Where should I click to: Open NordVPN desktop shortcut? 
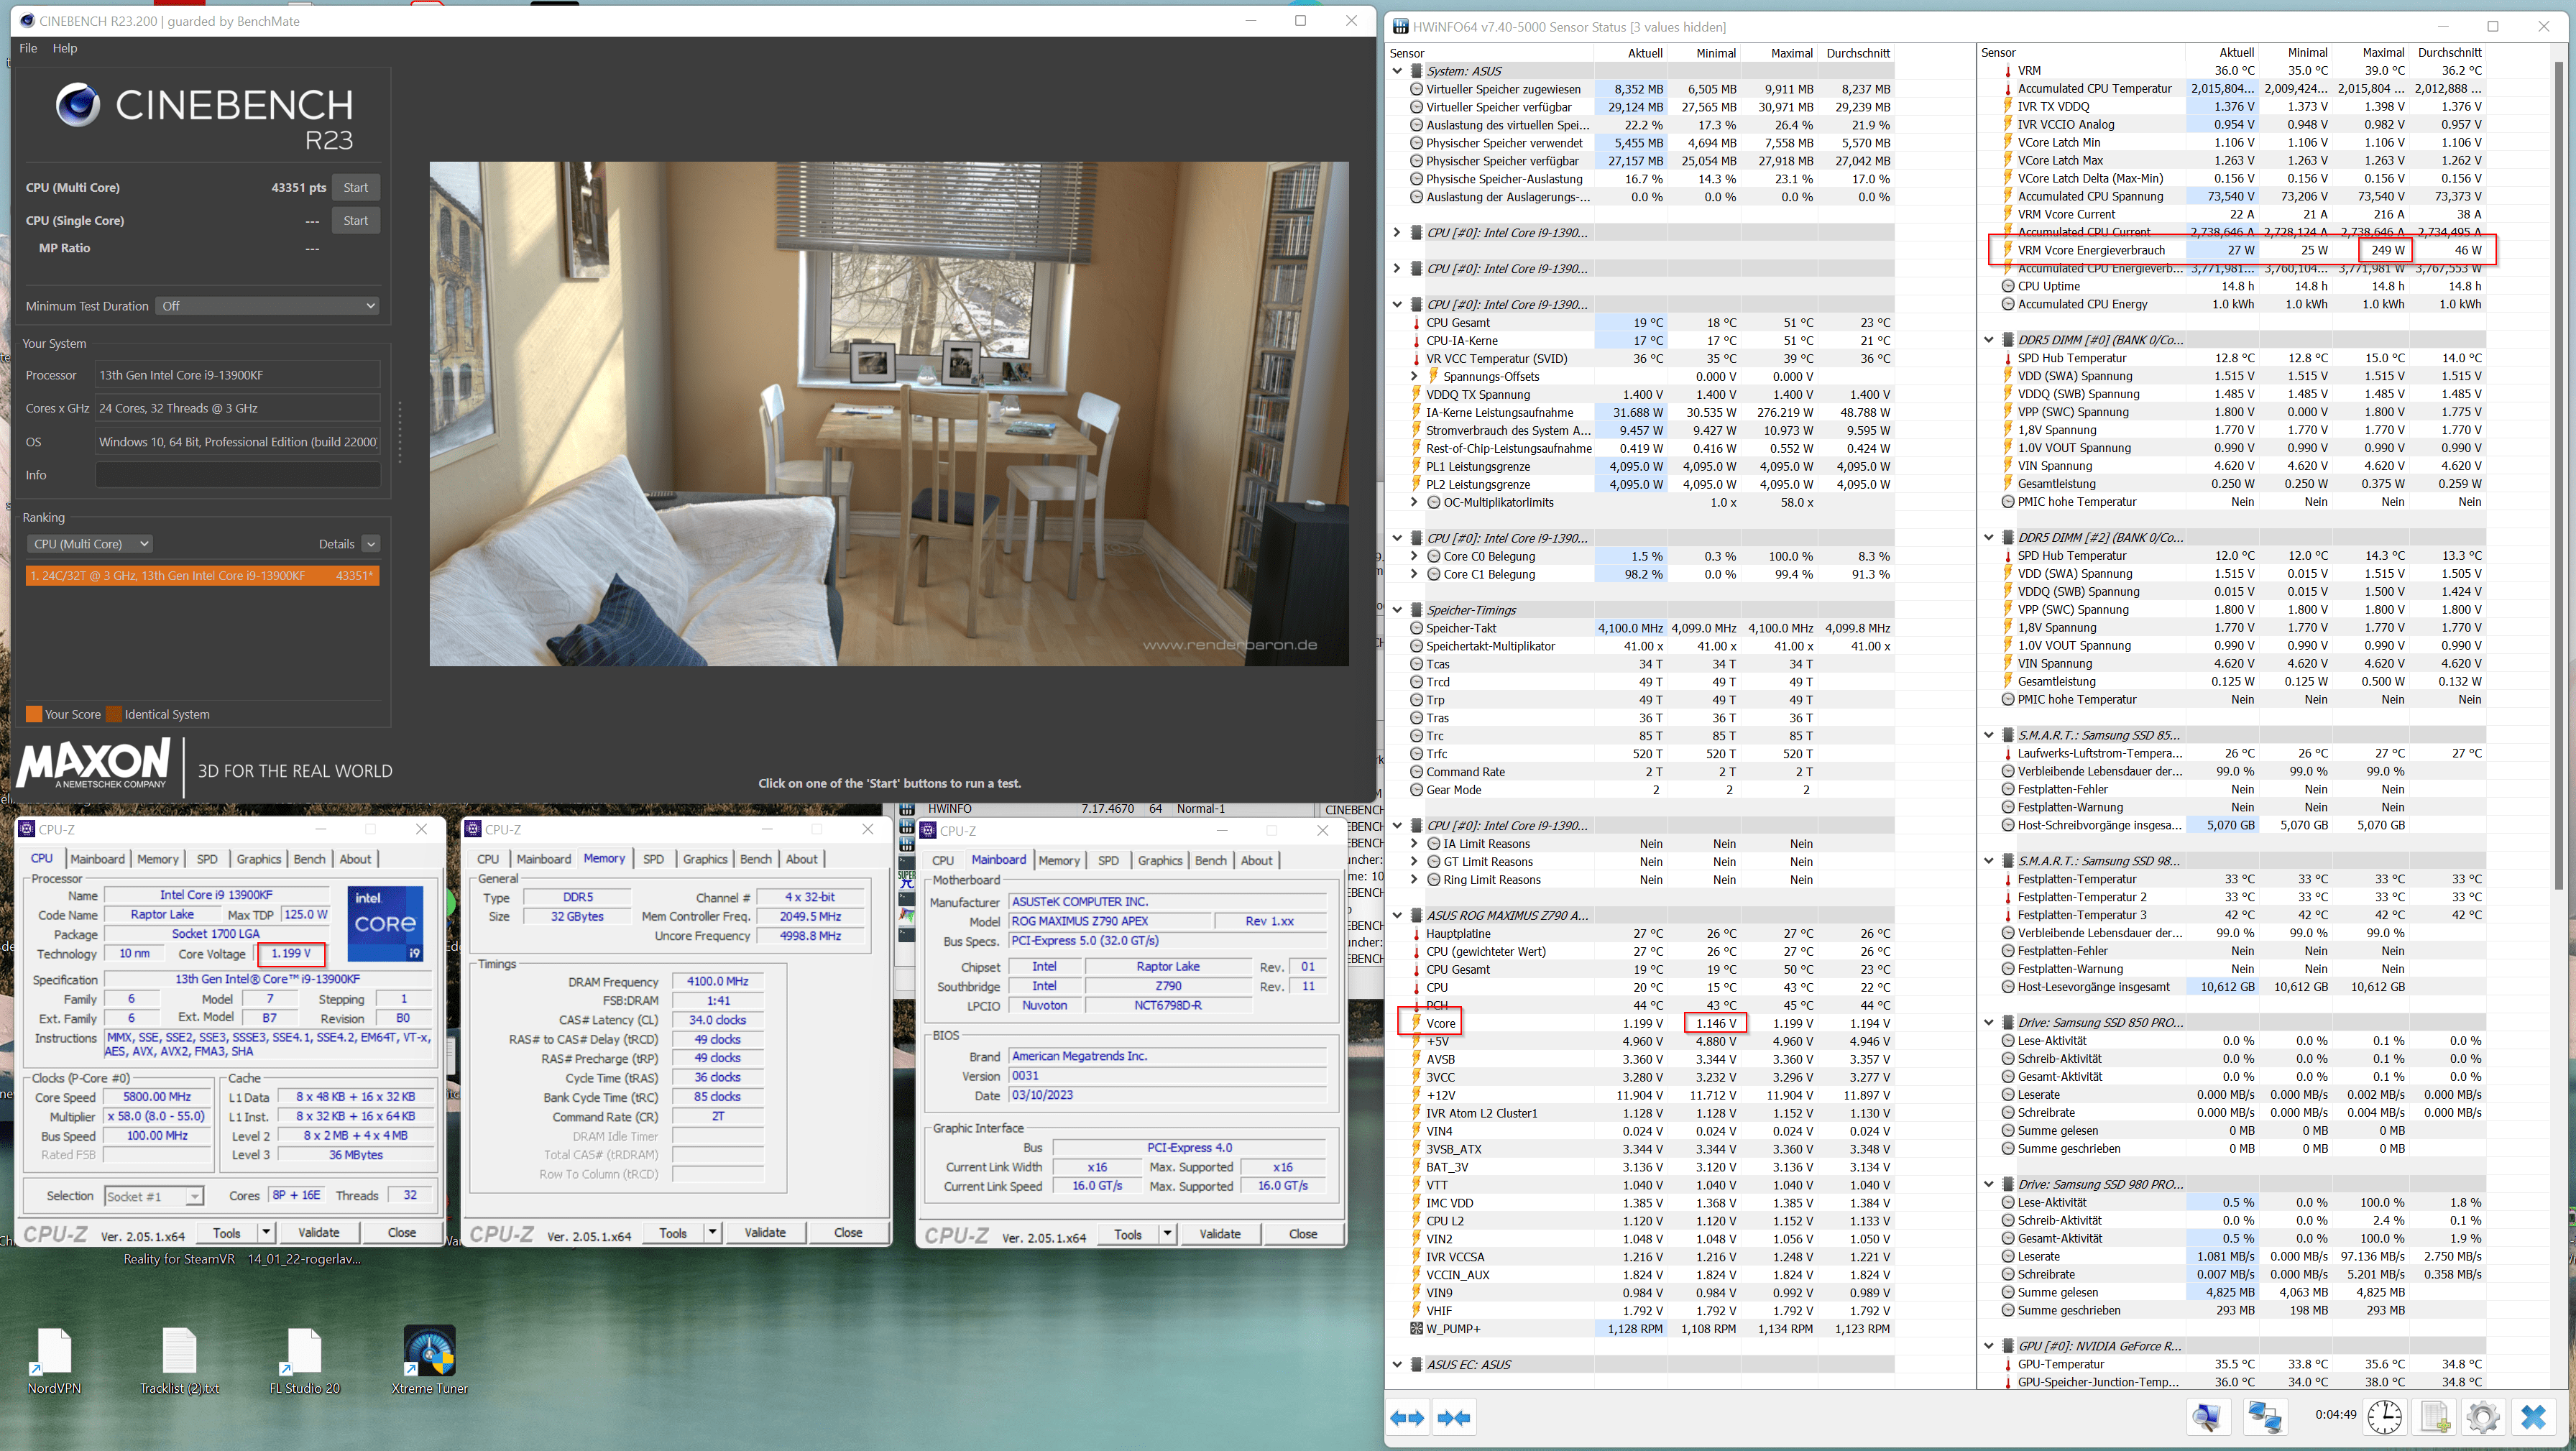point(54,1360)
